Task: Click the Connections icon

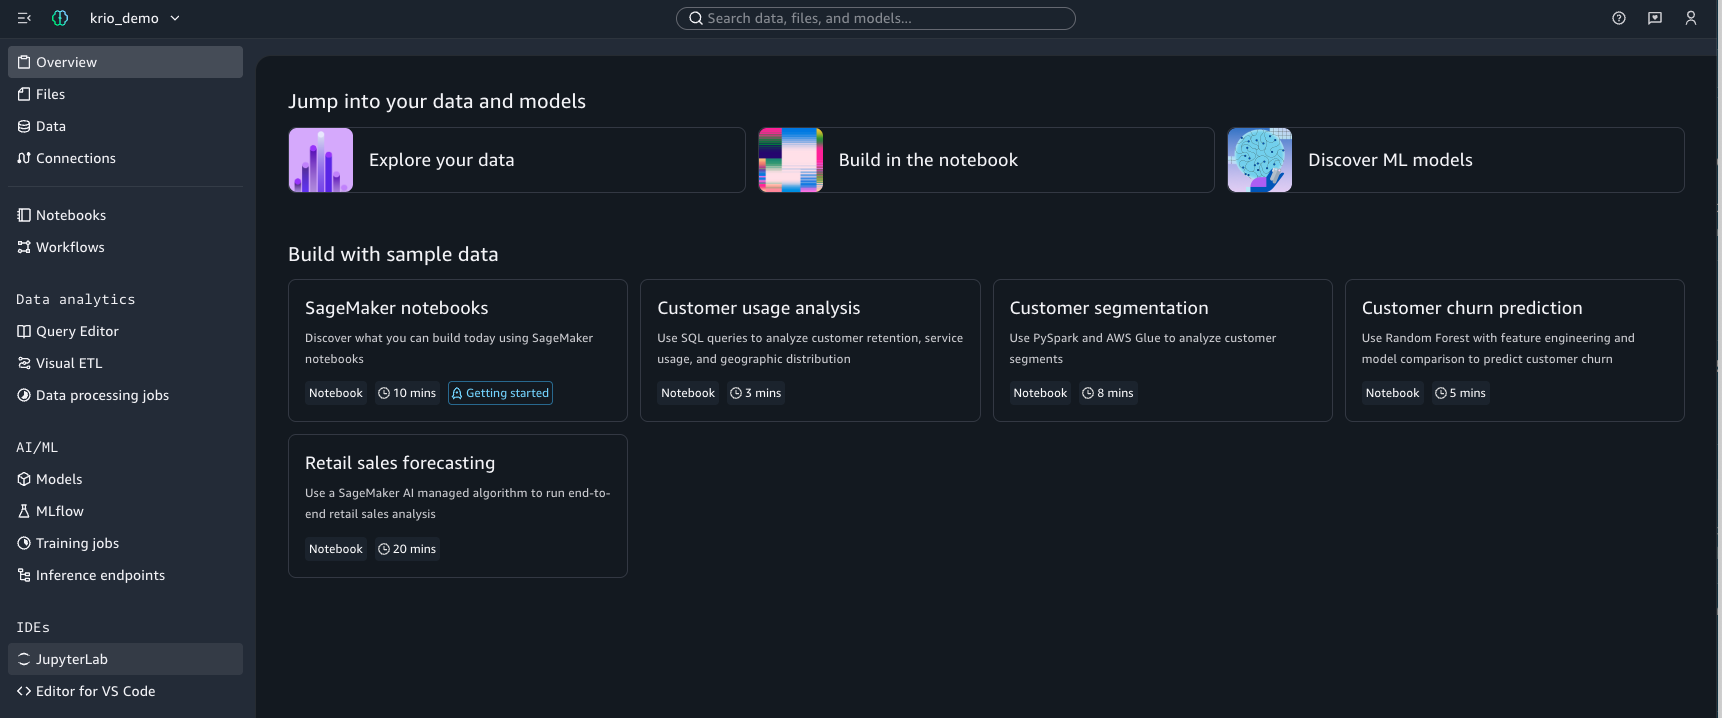Action: (x=24, y=158)
